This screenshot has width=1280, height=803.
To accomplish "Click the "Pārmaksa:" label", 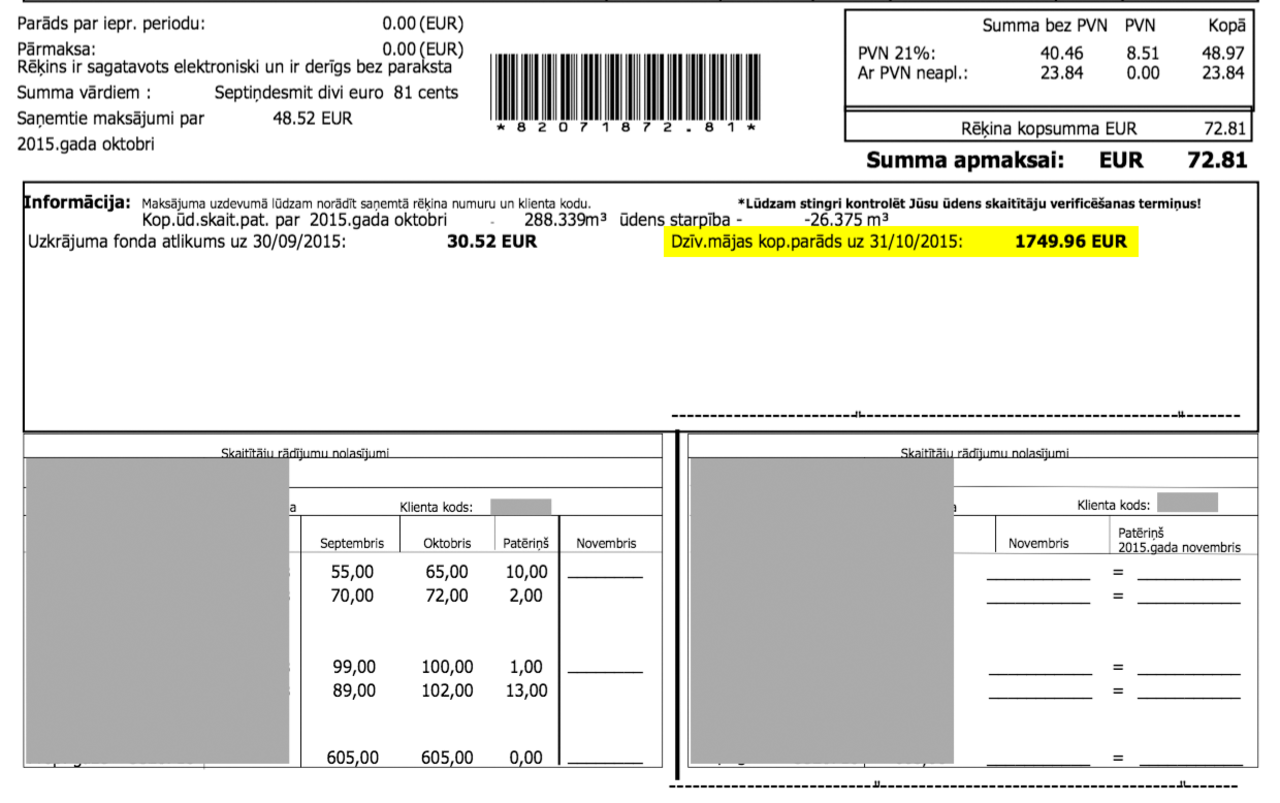I will coord(57,48).
